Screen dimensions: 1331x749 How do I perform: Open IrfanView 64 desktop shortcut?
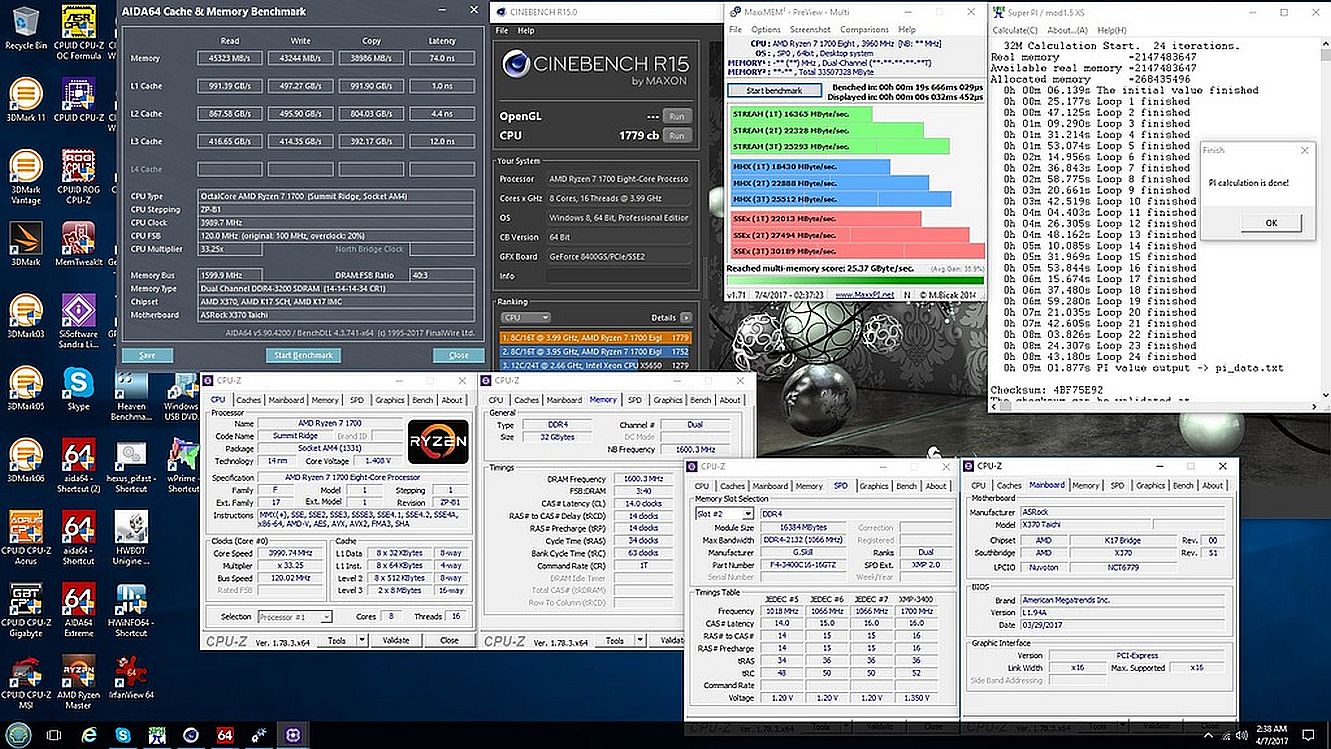coord(131,677)
